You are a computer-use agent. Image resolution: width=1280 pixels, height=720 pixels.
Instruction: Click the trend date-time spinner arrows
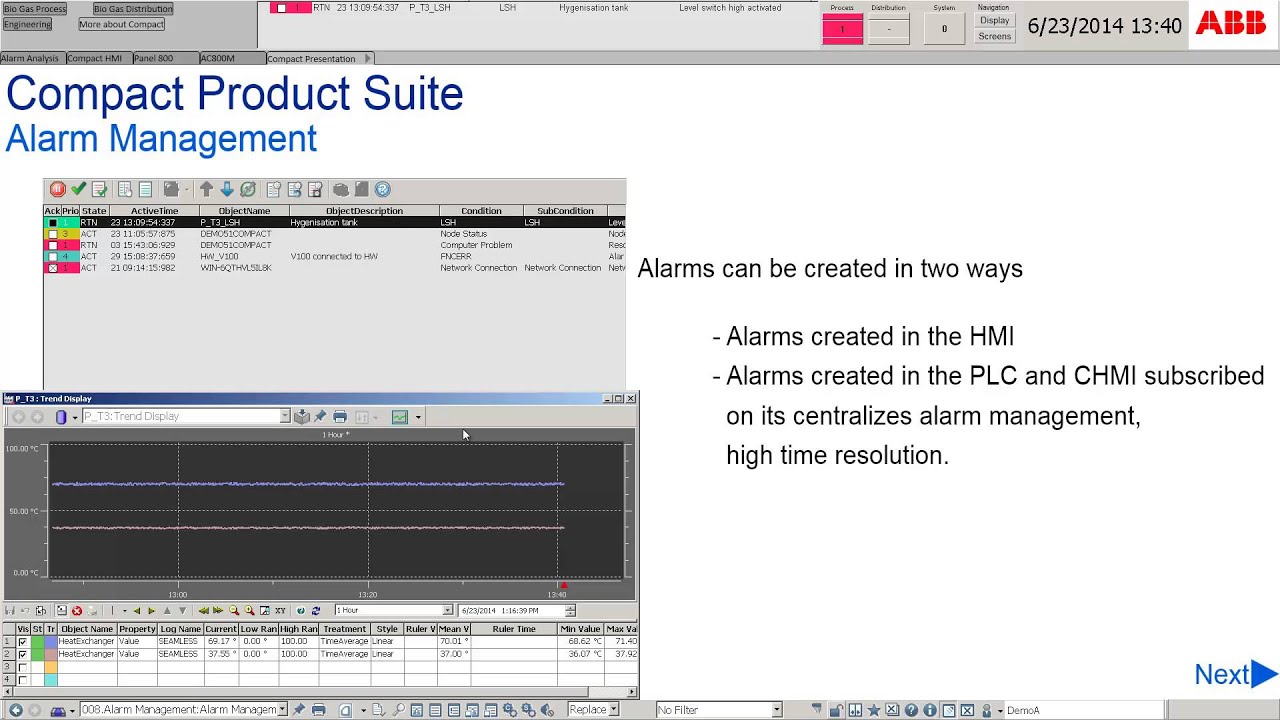tap(570, 610)
